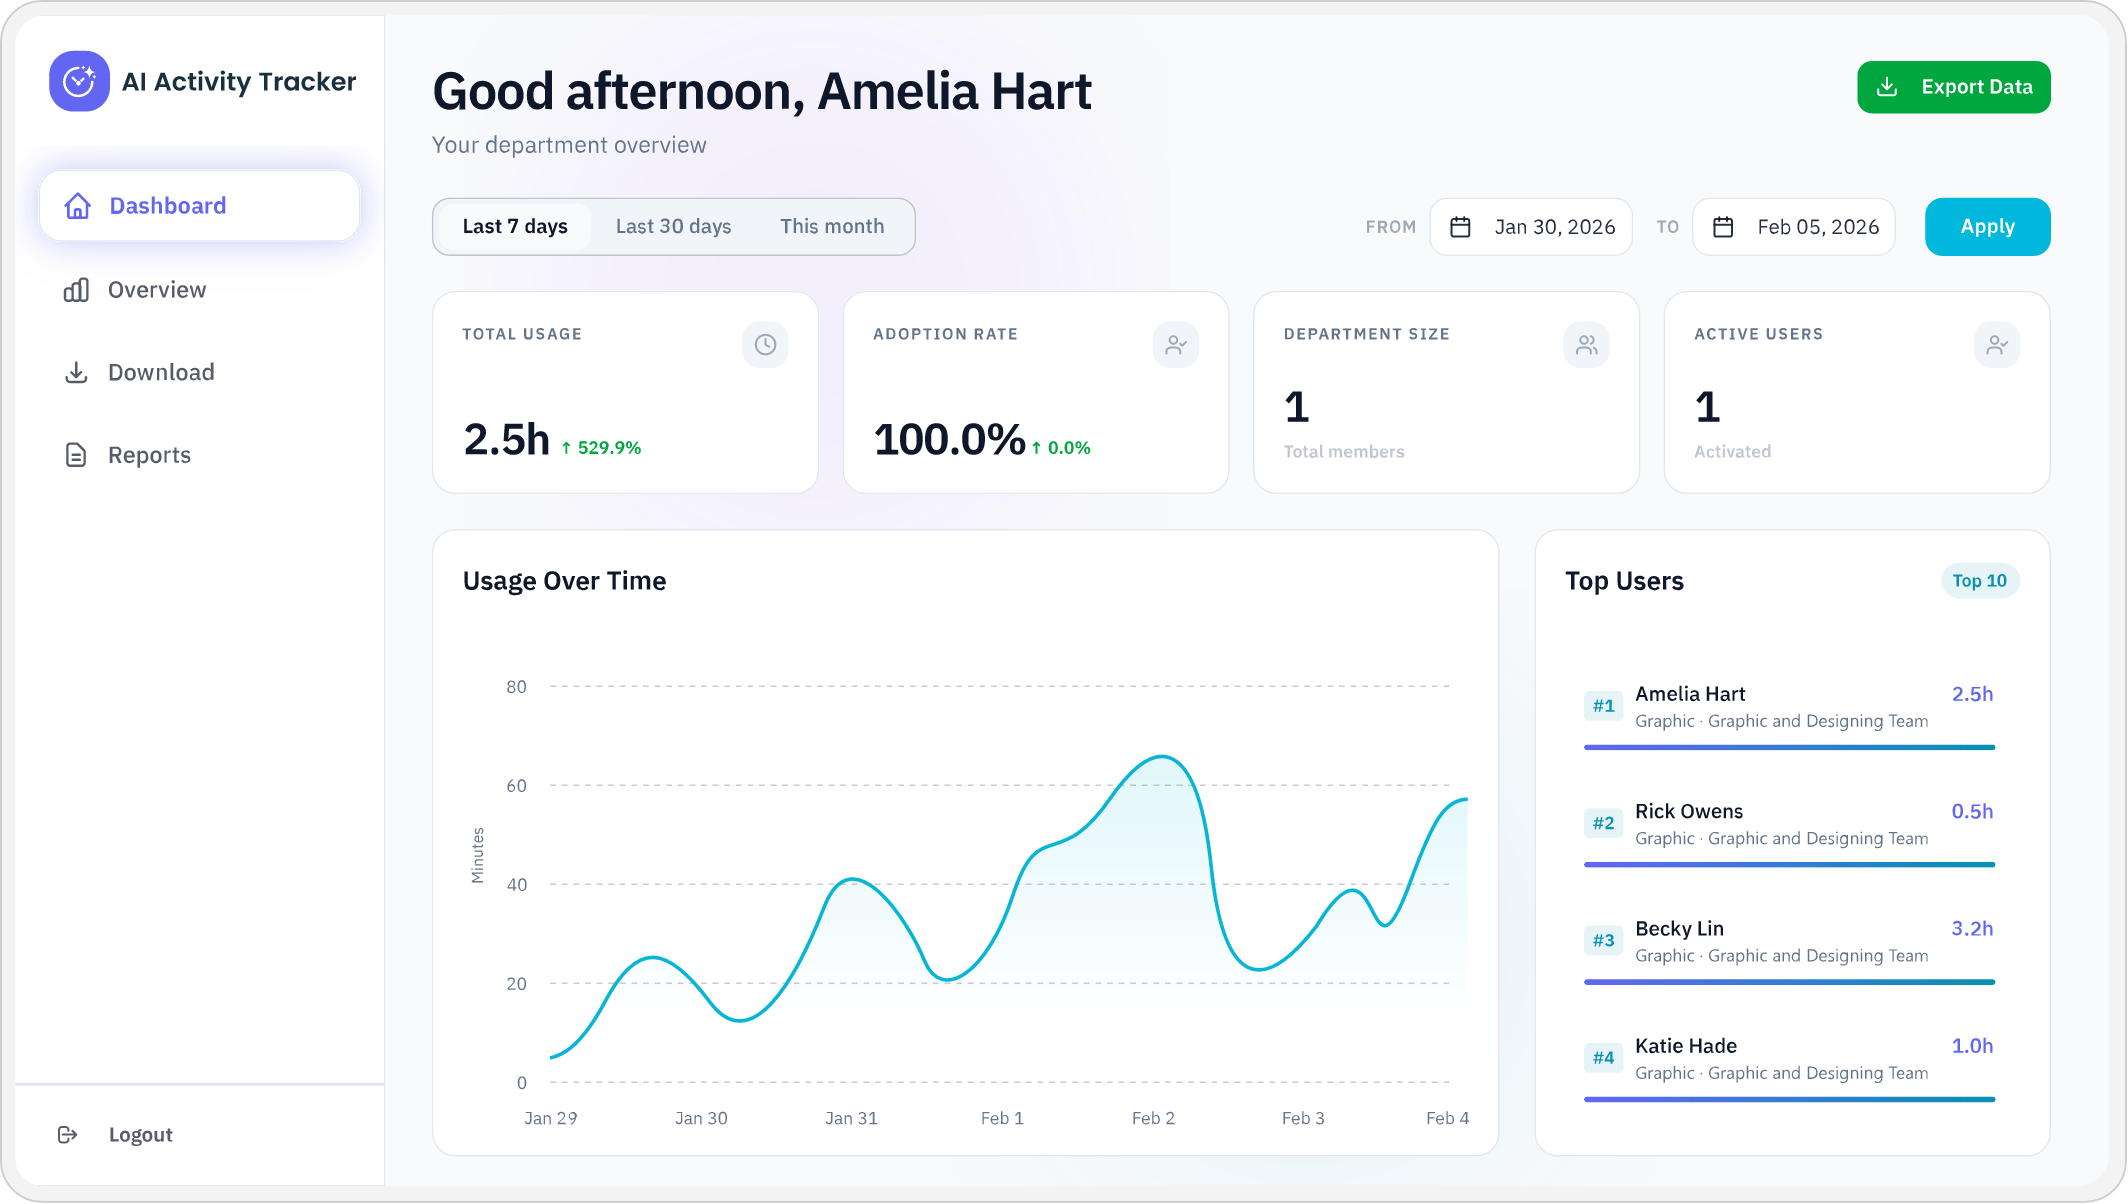Image resolution: width=2128 pixels, height=1204 pixels.
Task: Open Overview via the bar chart icon
Action: coord(78,289)
